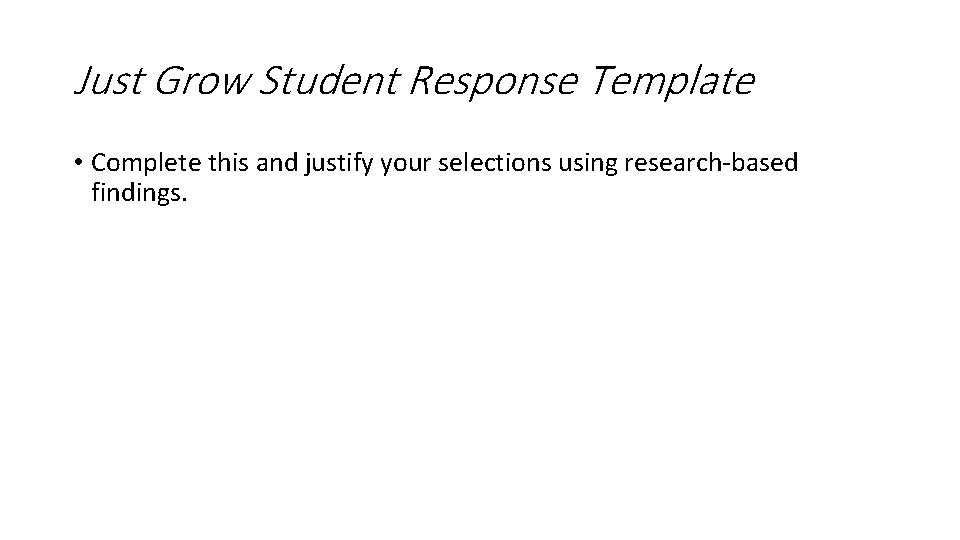The image size is (960, 540).
Task: Click the slide title text
Action: click(414, 81)
